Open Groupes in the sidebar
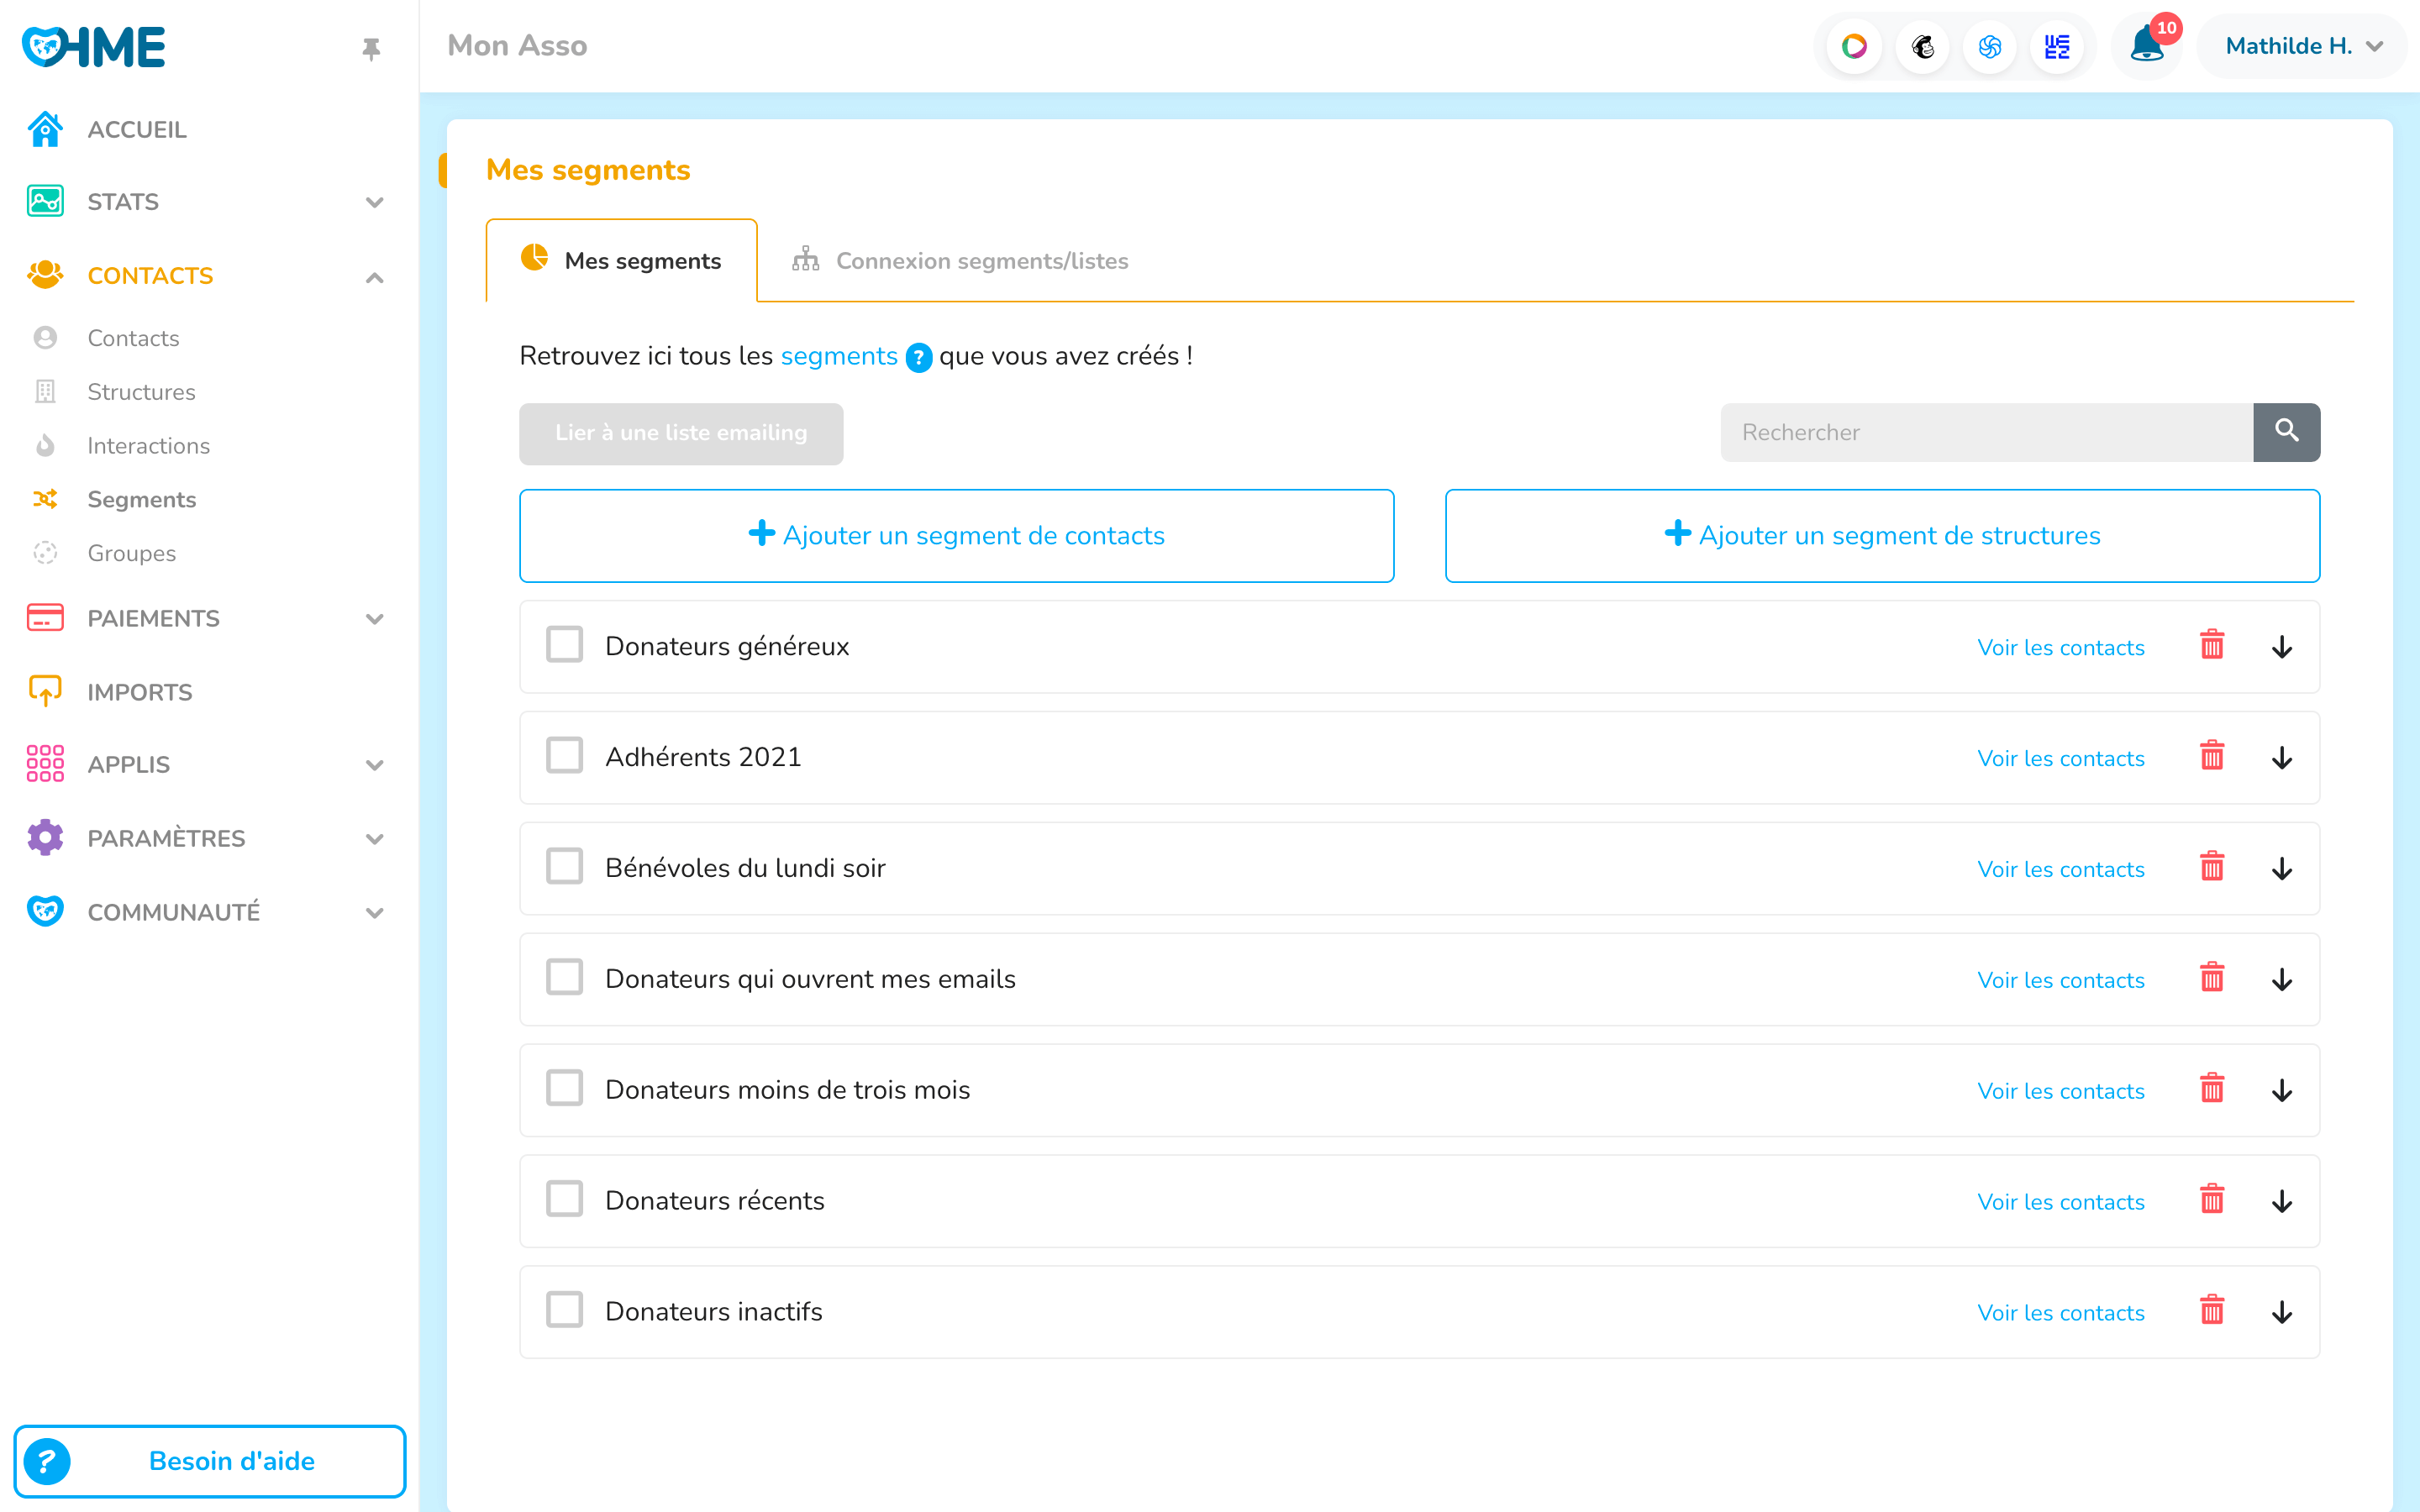 click(x=131, y=553)
